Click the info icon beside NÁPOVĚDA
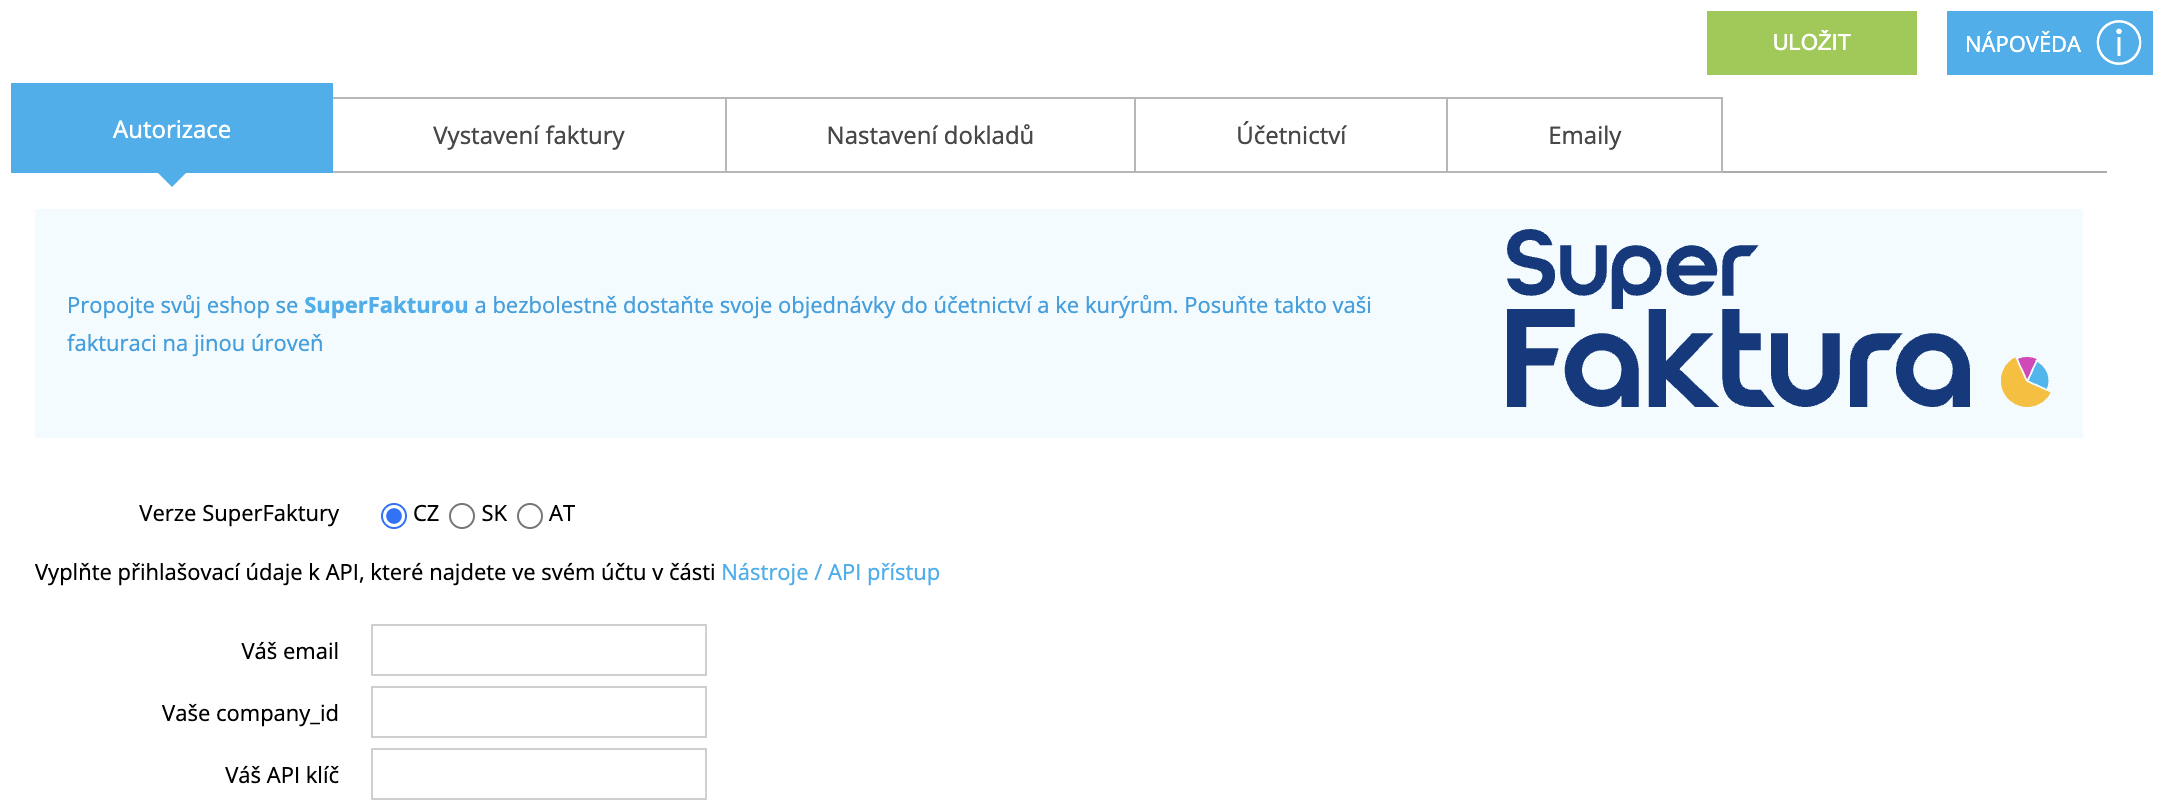The image size is (2164, 812). pos(2118,43)
